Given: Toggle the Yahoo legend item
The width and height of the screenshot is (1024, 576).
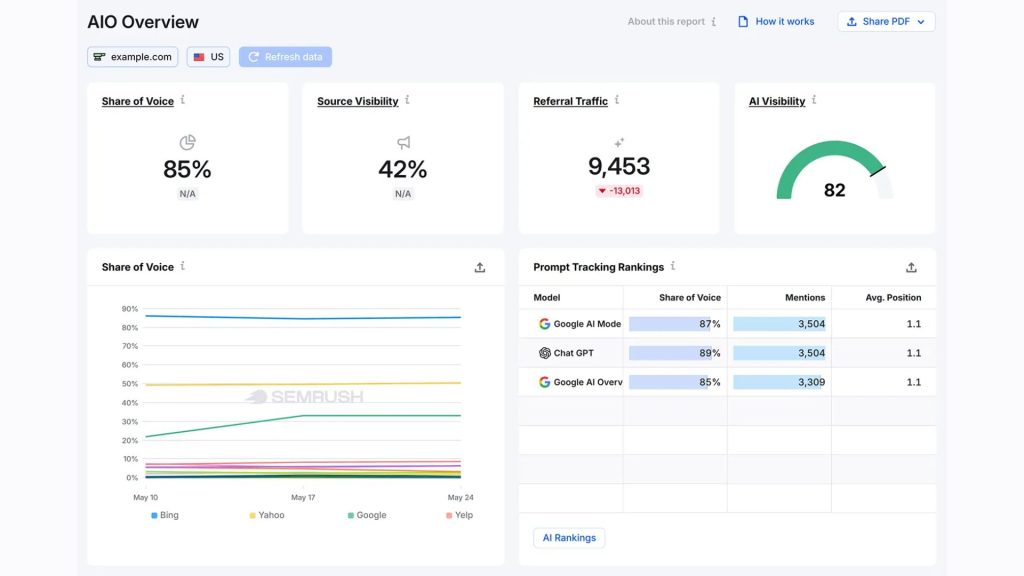Looking at the screenshot, I should [266, 515].
